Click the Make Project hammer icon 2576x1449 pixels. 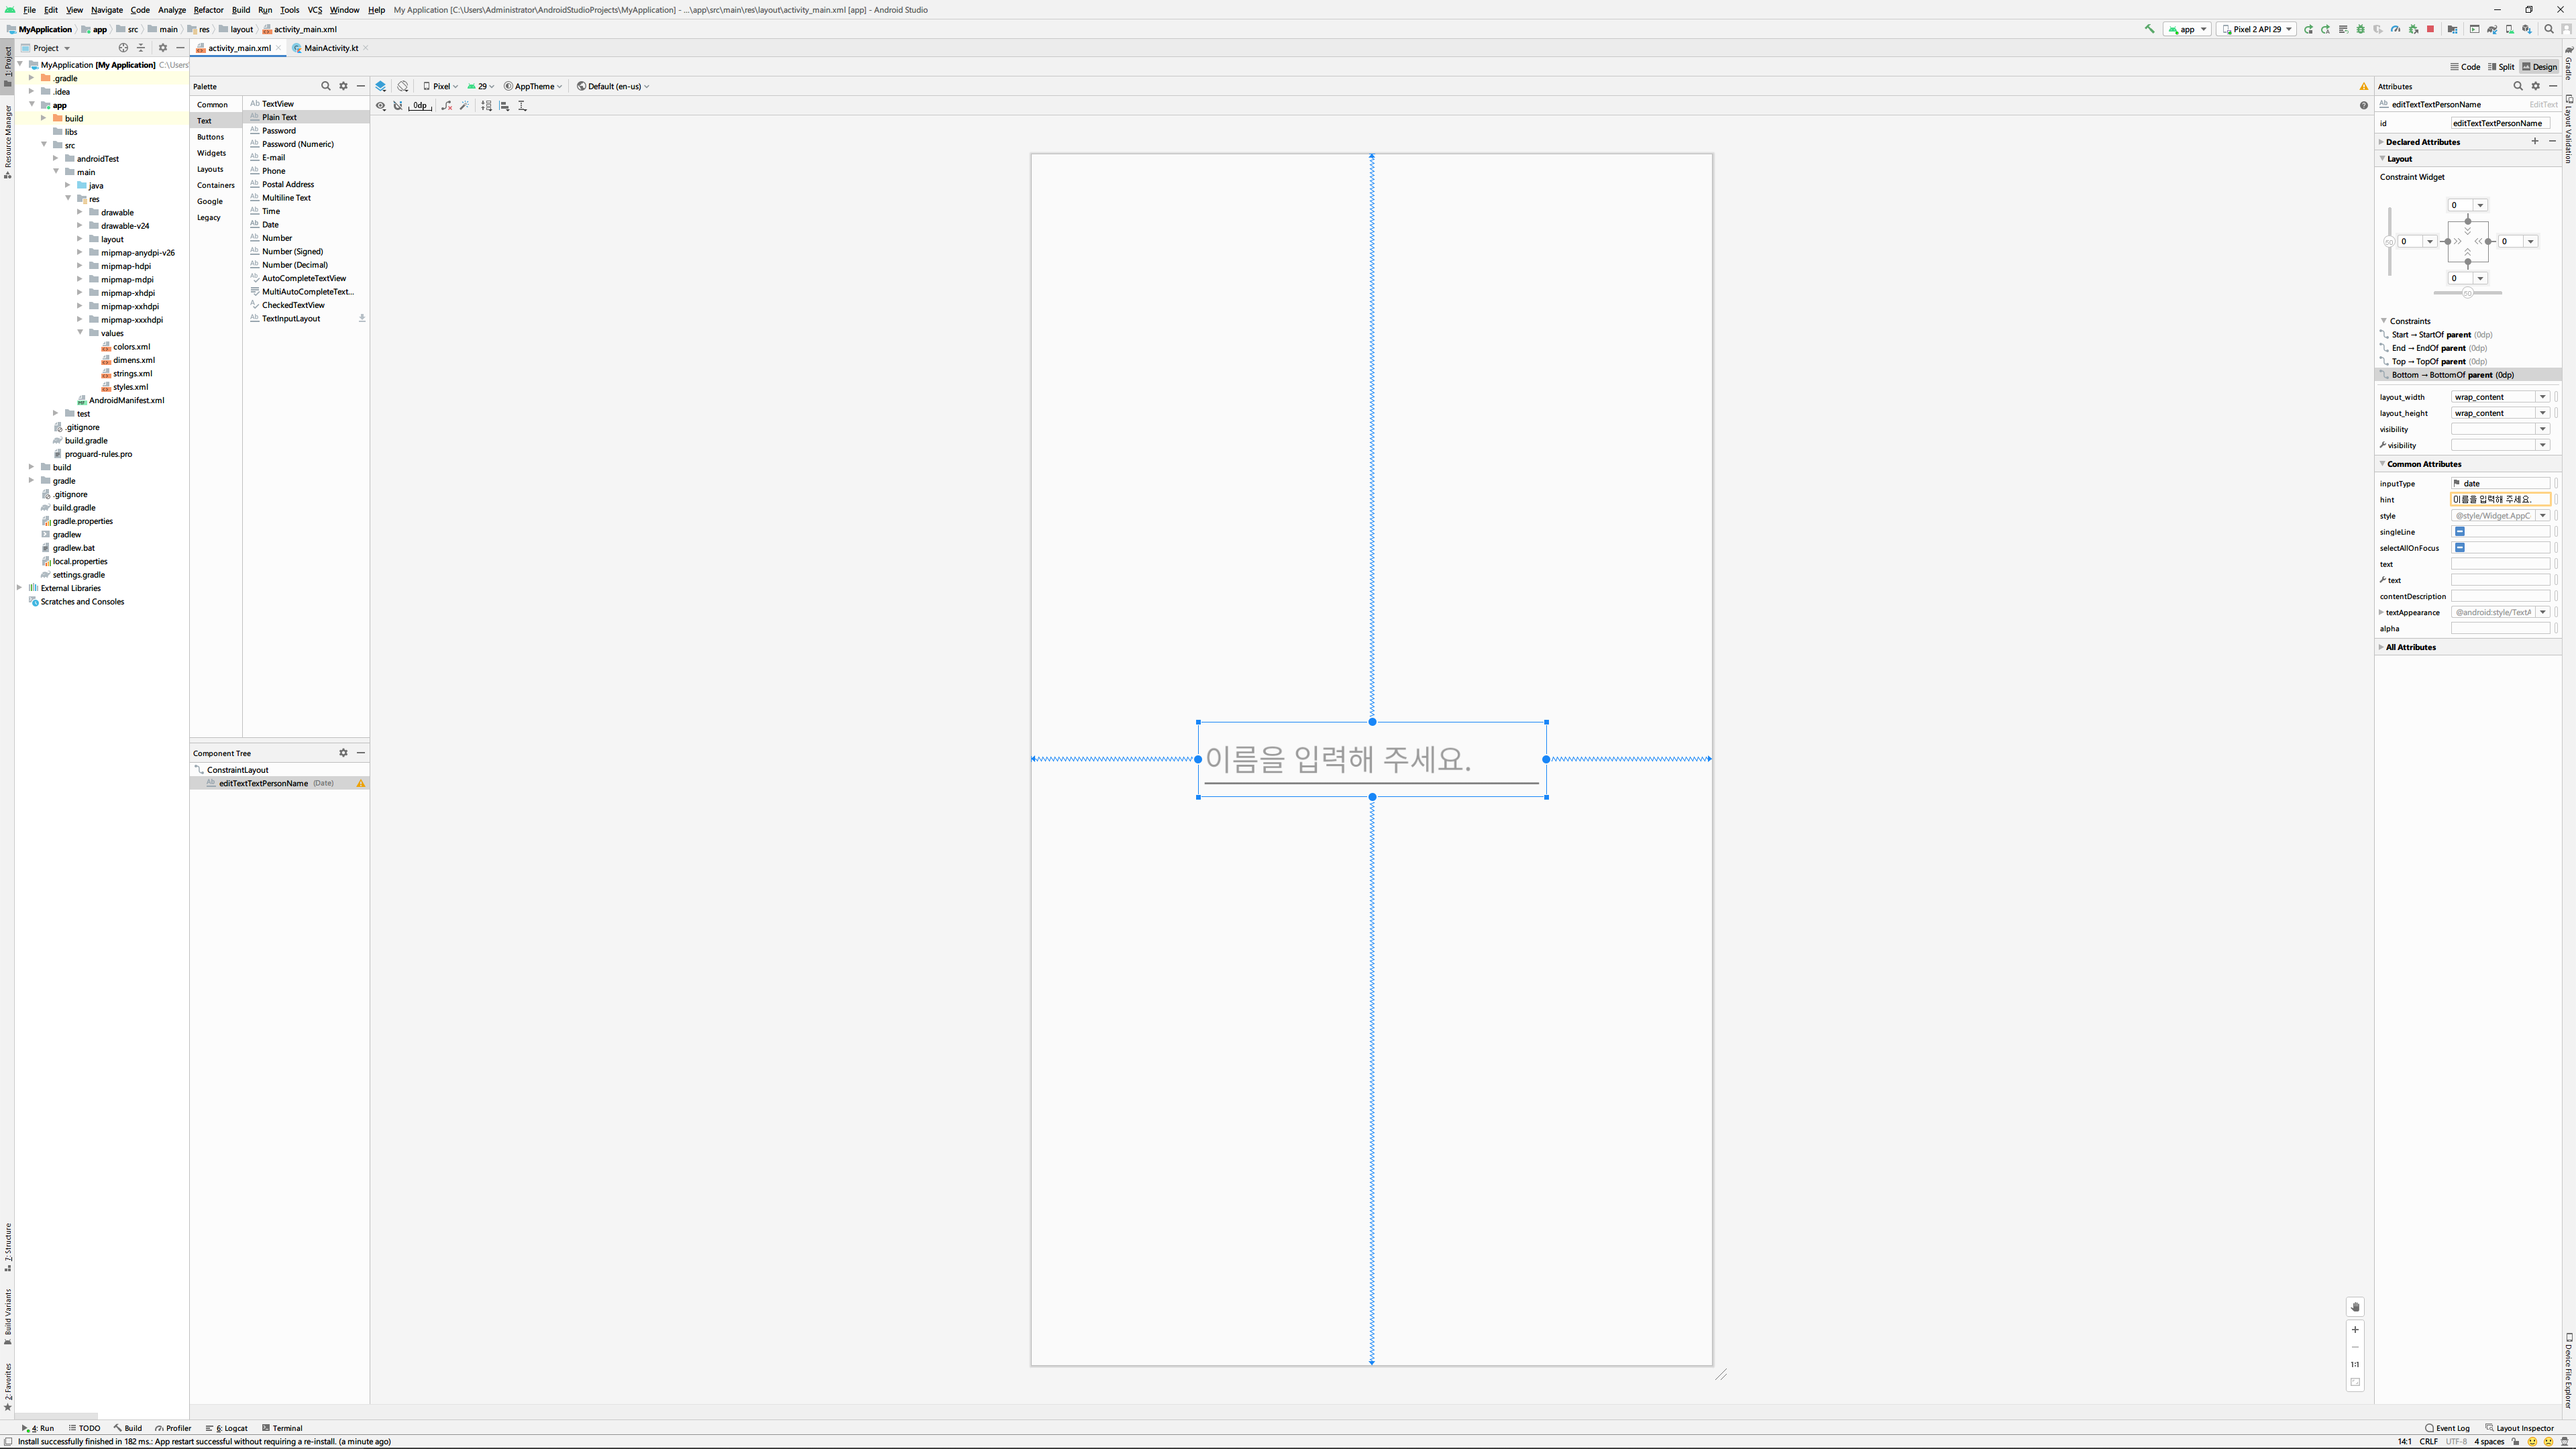click(2149, 29)
